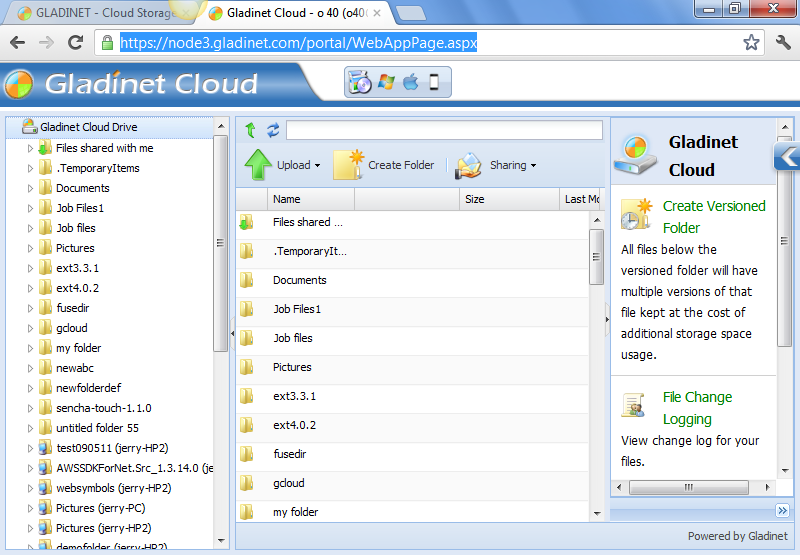Expand the .TemporaryItems tree node
Image resolution: width=800 pixels, height=560 pixels.
[x=30, y=168]
